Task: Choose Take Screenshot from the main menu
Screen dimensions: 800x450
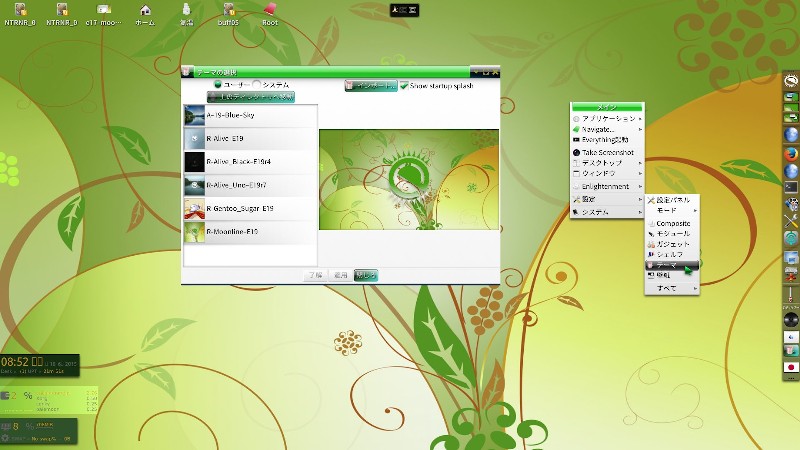Action: coord(607,152)
